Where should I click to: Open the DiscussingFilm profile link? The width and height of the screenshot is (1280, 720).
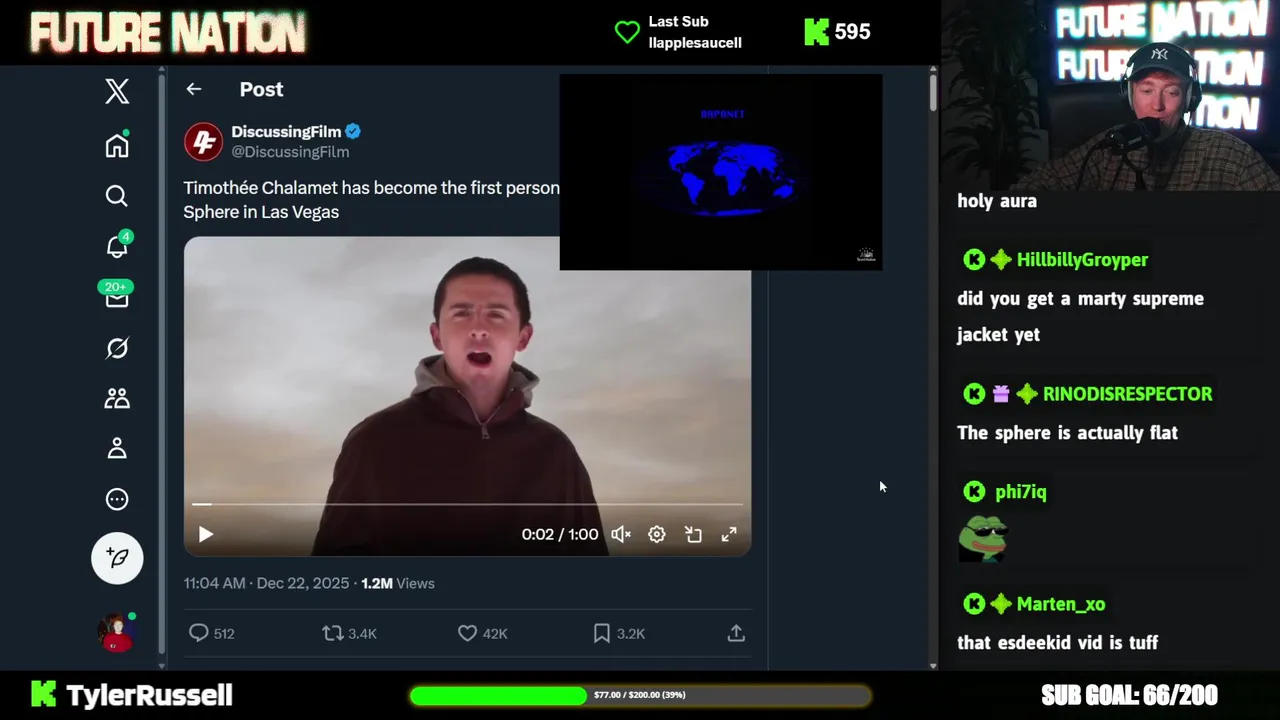[285, 131]
